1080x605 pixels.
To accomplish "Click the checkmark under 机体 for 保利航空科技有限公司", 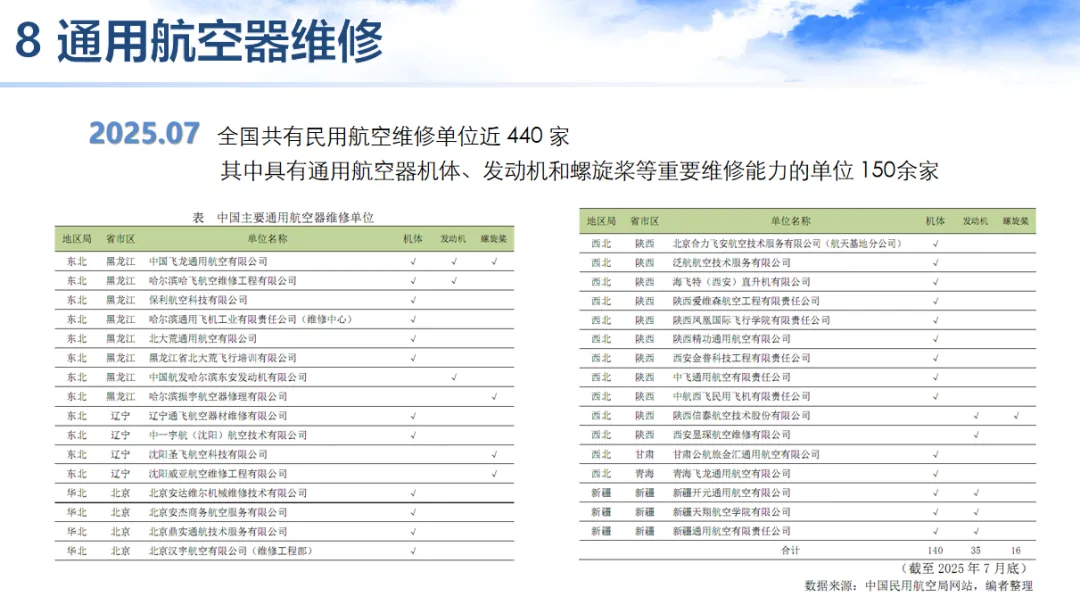I will pyautogui.click(x=413, y=299).
